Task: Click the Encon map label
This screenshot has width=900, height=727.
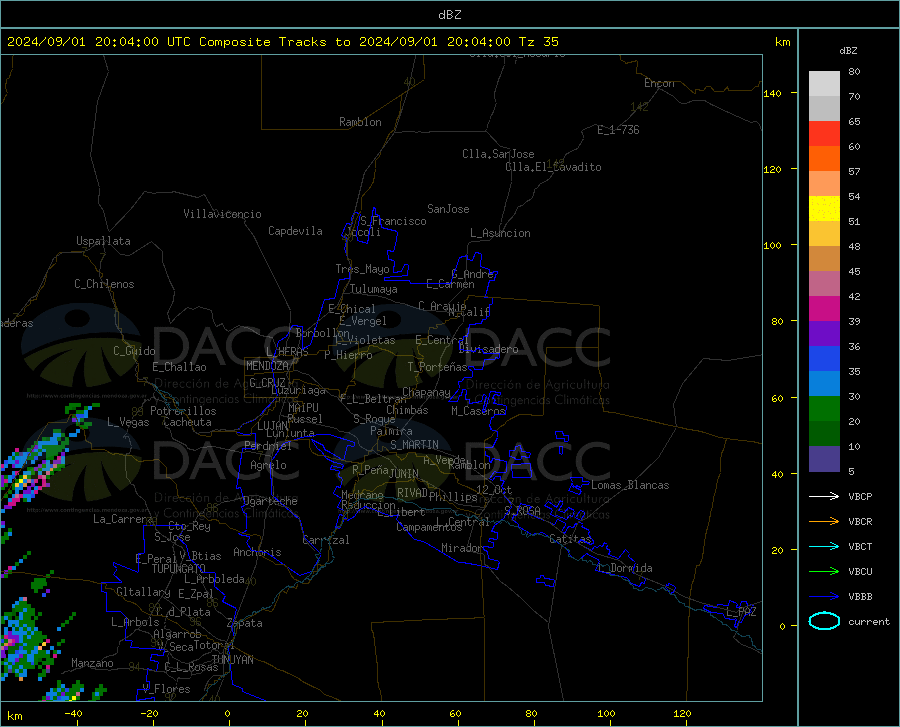Action: (659, 83)
